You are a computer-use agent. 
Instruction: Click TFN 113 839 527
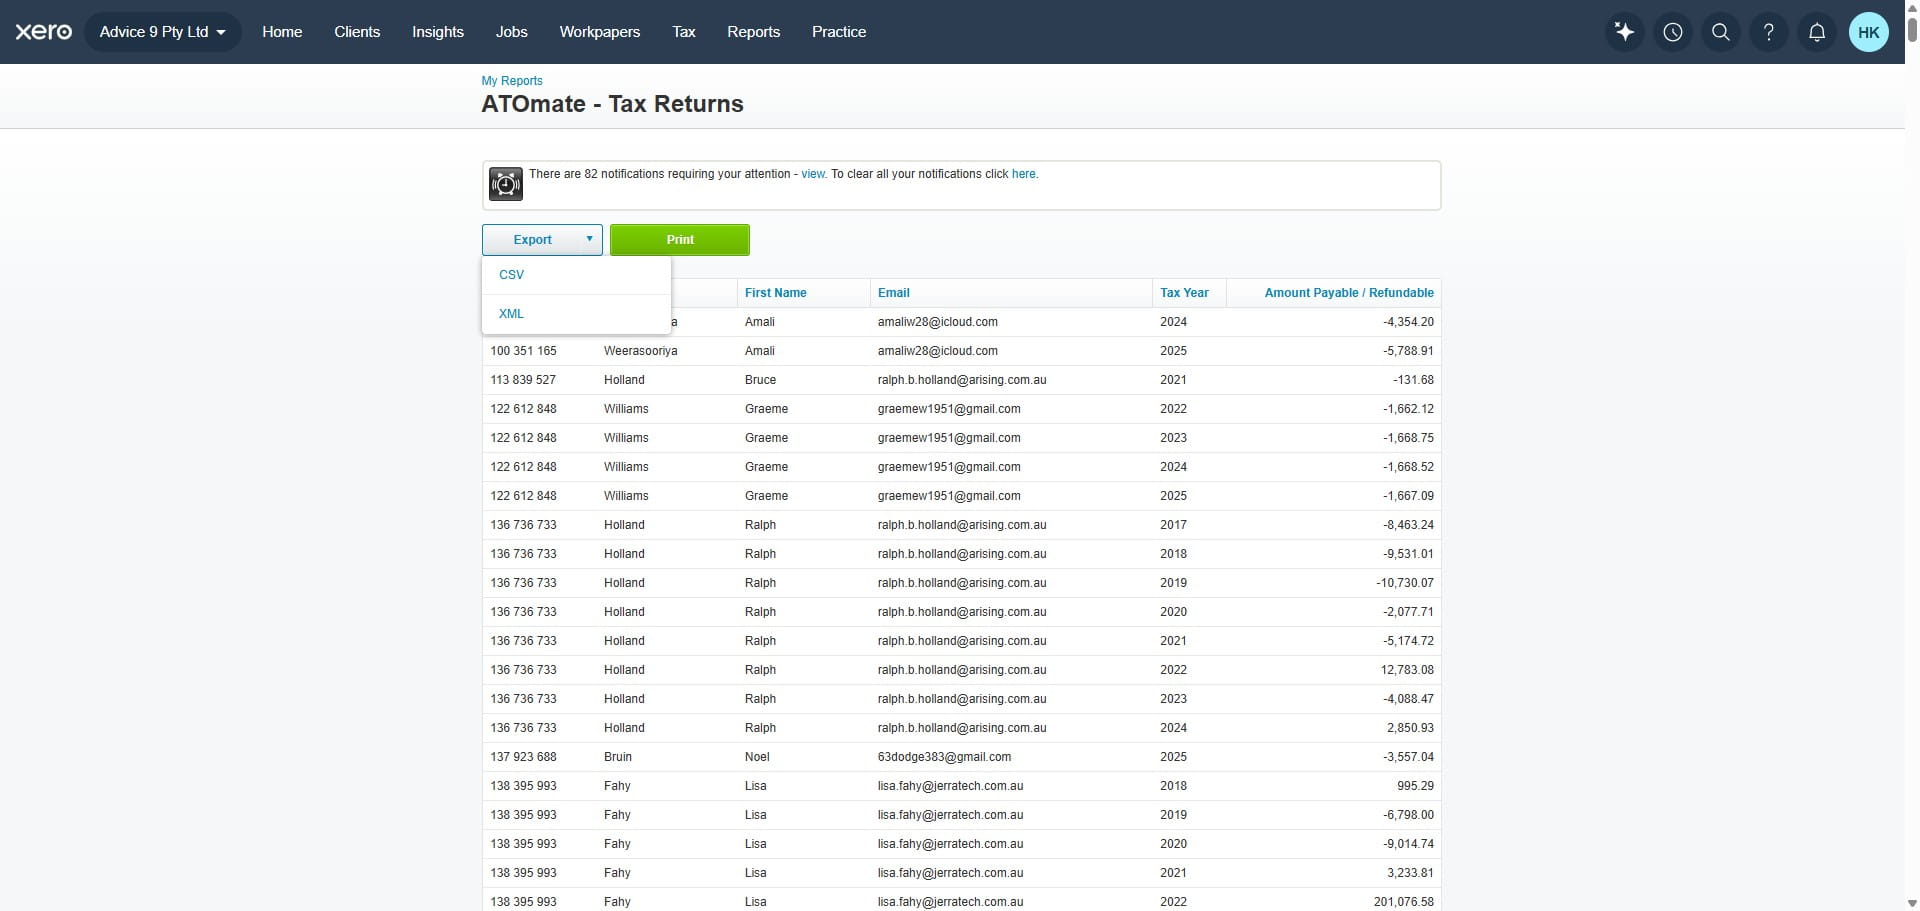click(523, 380)
